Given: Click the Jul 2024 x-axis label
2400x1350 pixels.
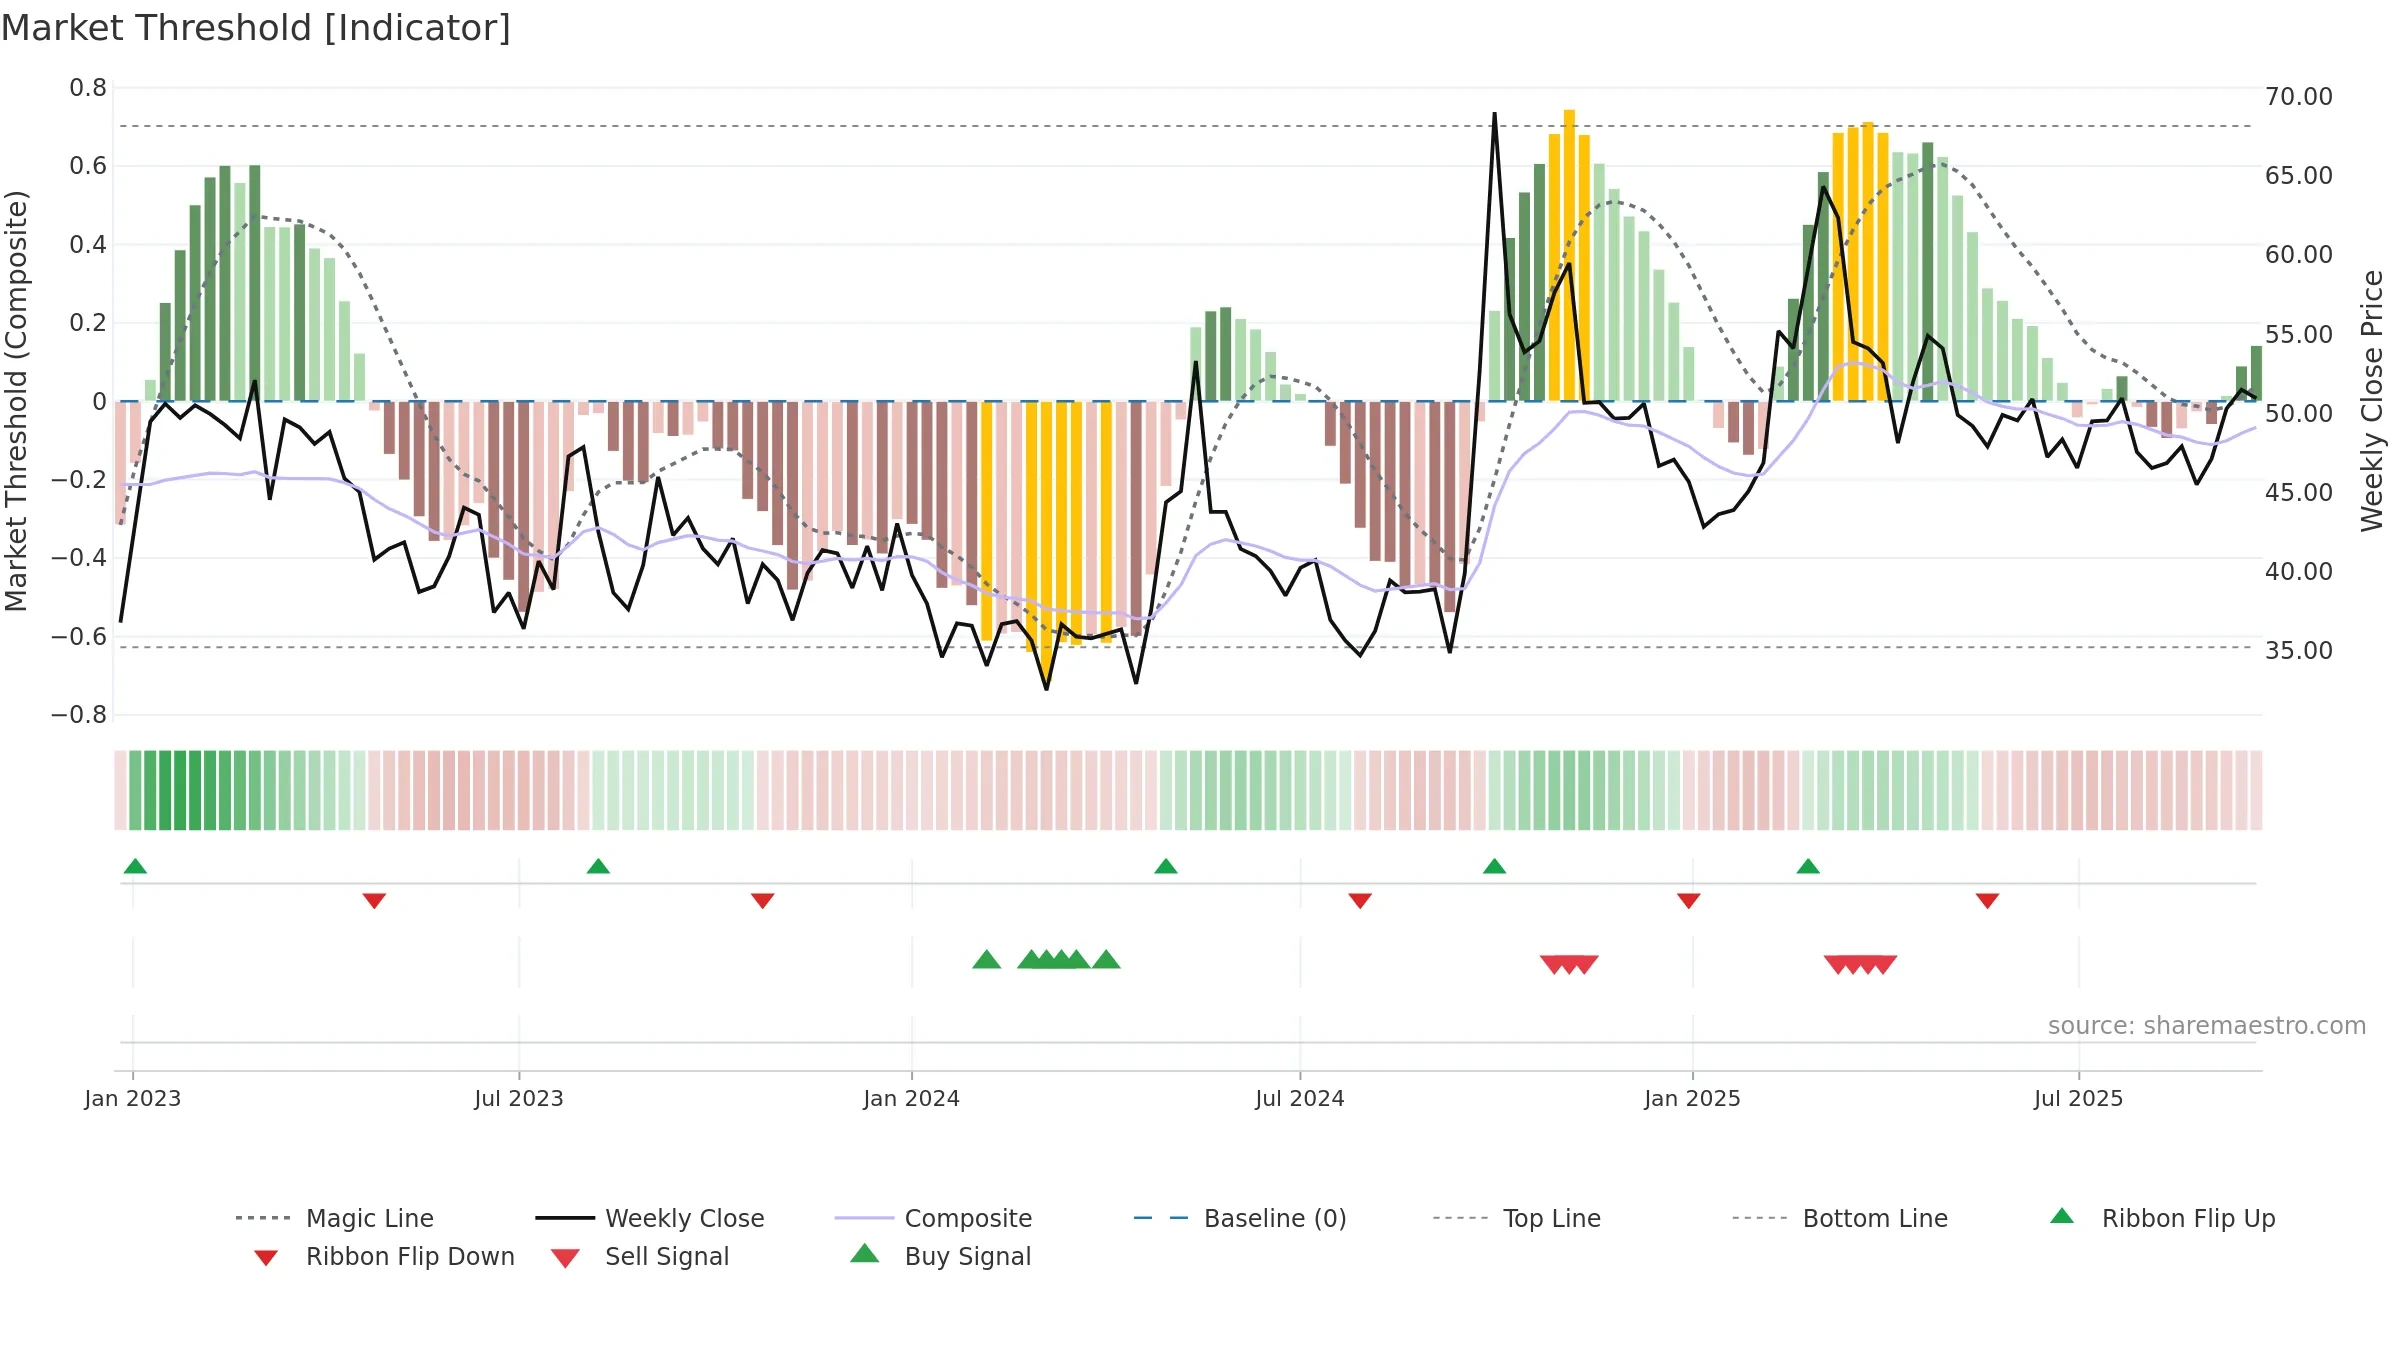Looking at the screenshot, I should pos(1300,1098).
